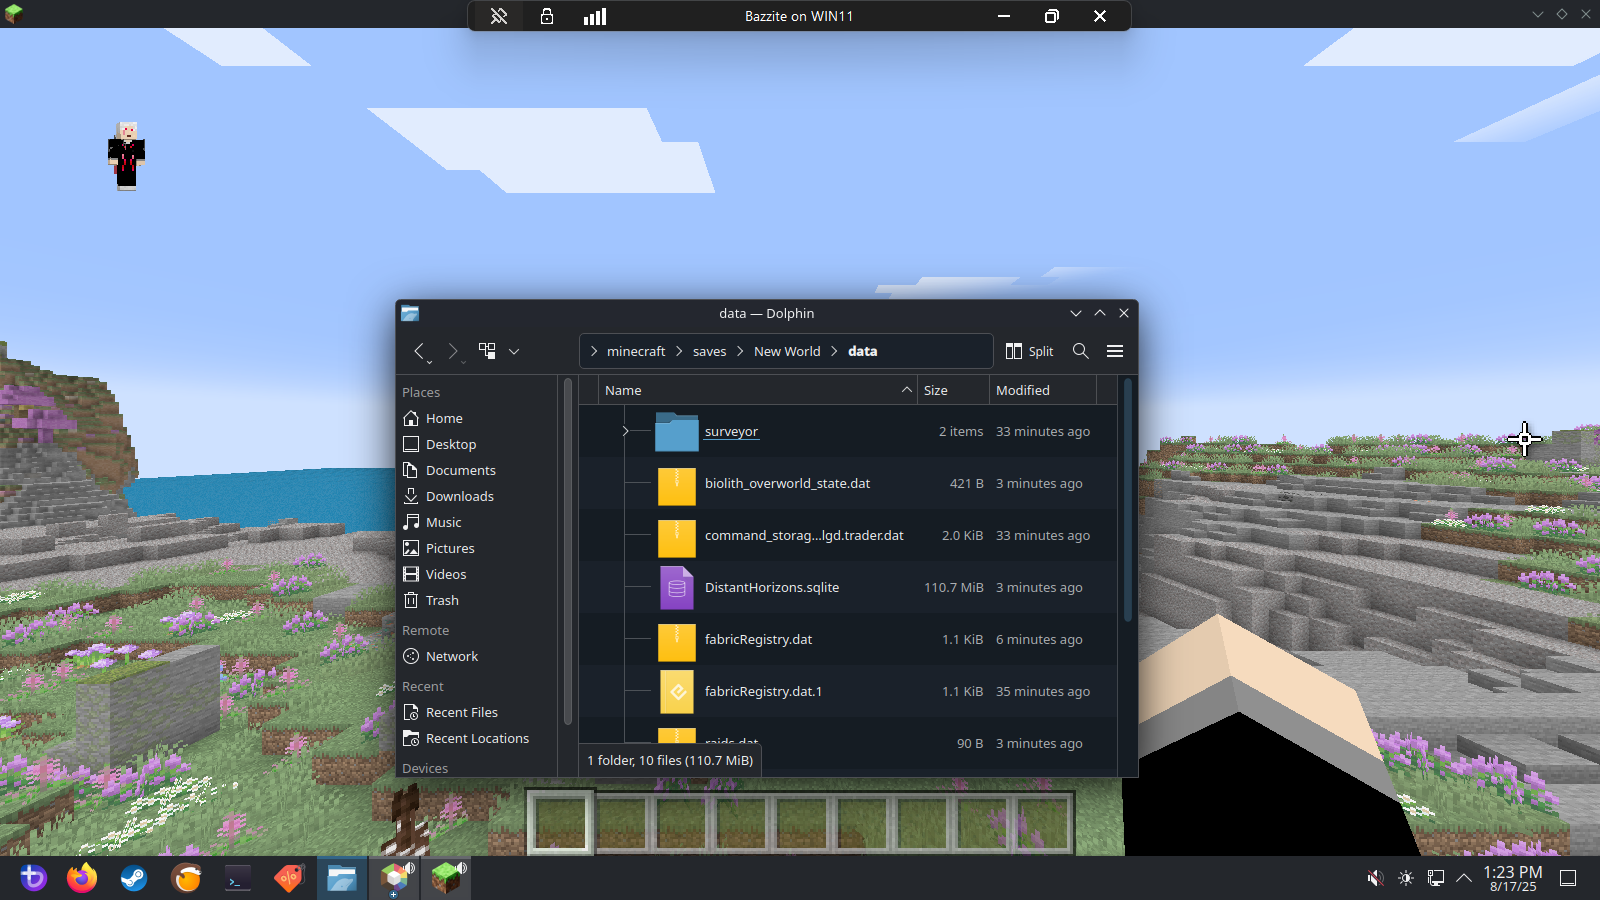Expand the surveyor folder tree arrow
Screen dimensions: 1600x900
click(x=625, y=431)
